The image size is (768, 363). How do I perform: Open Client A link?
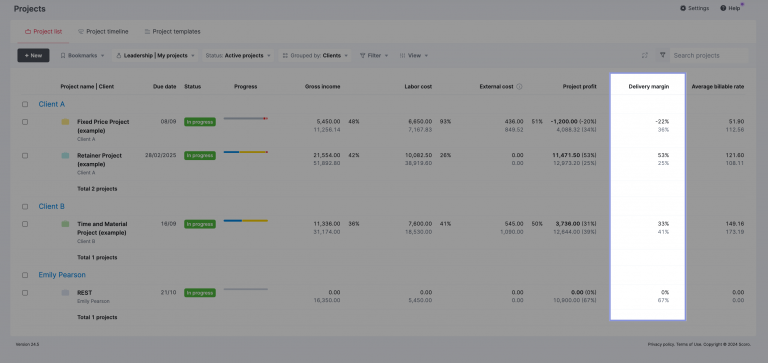click(51, 104)
